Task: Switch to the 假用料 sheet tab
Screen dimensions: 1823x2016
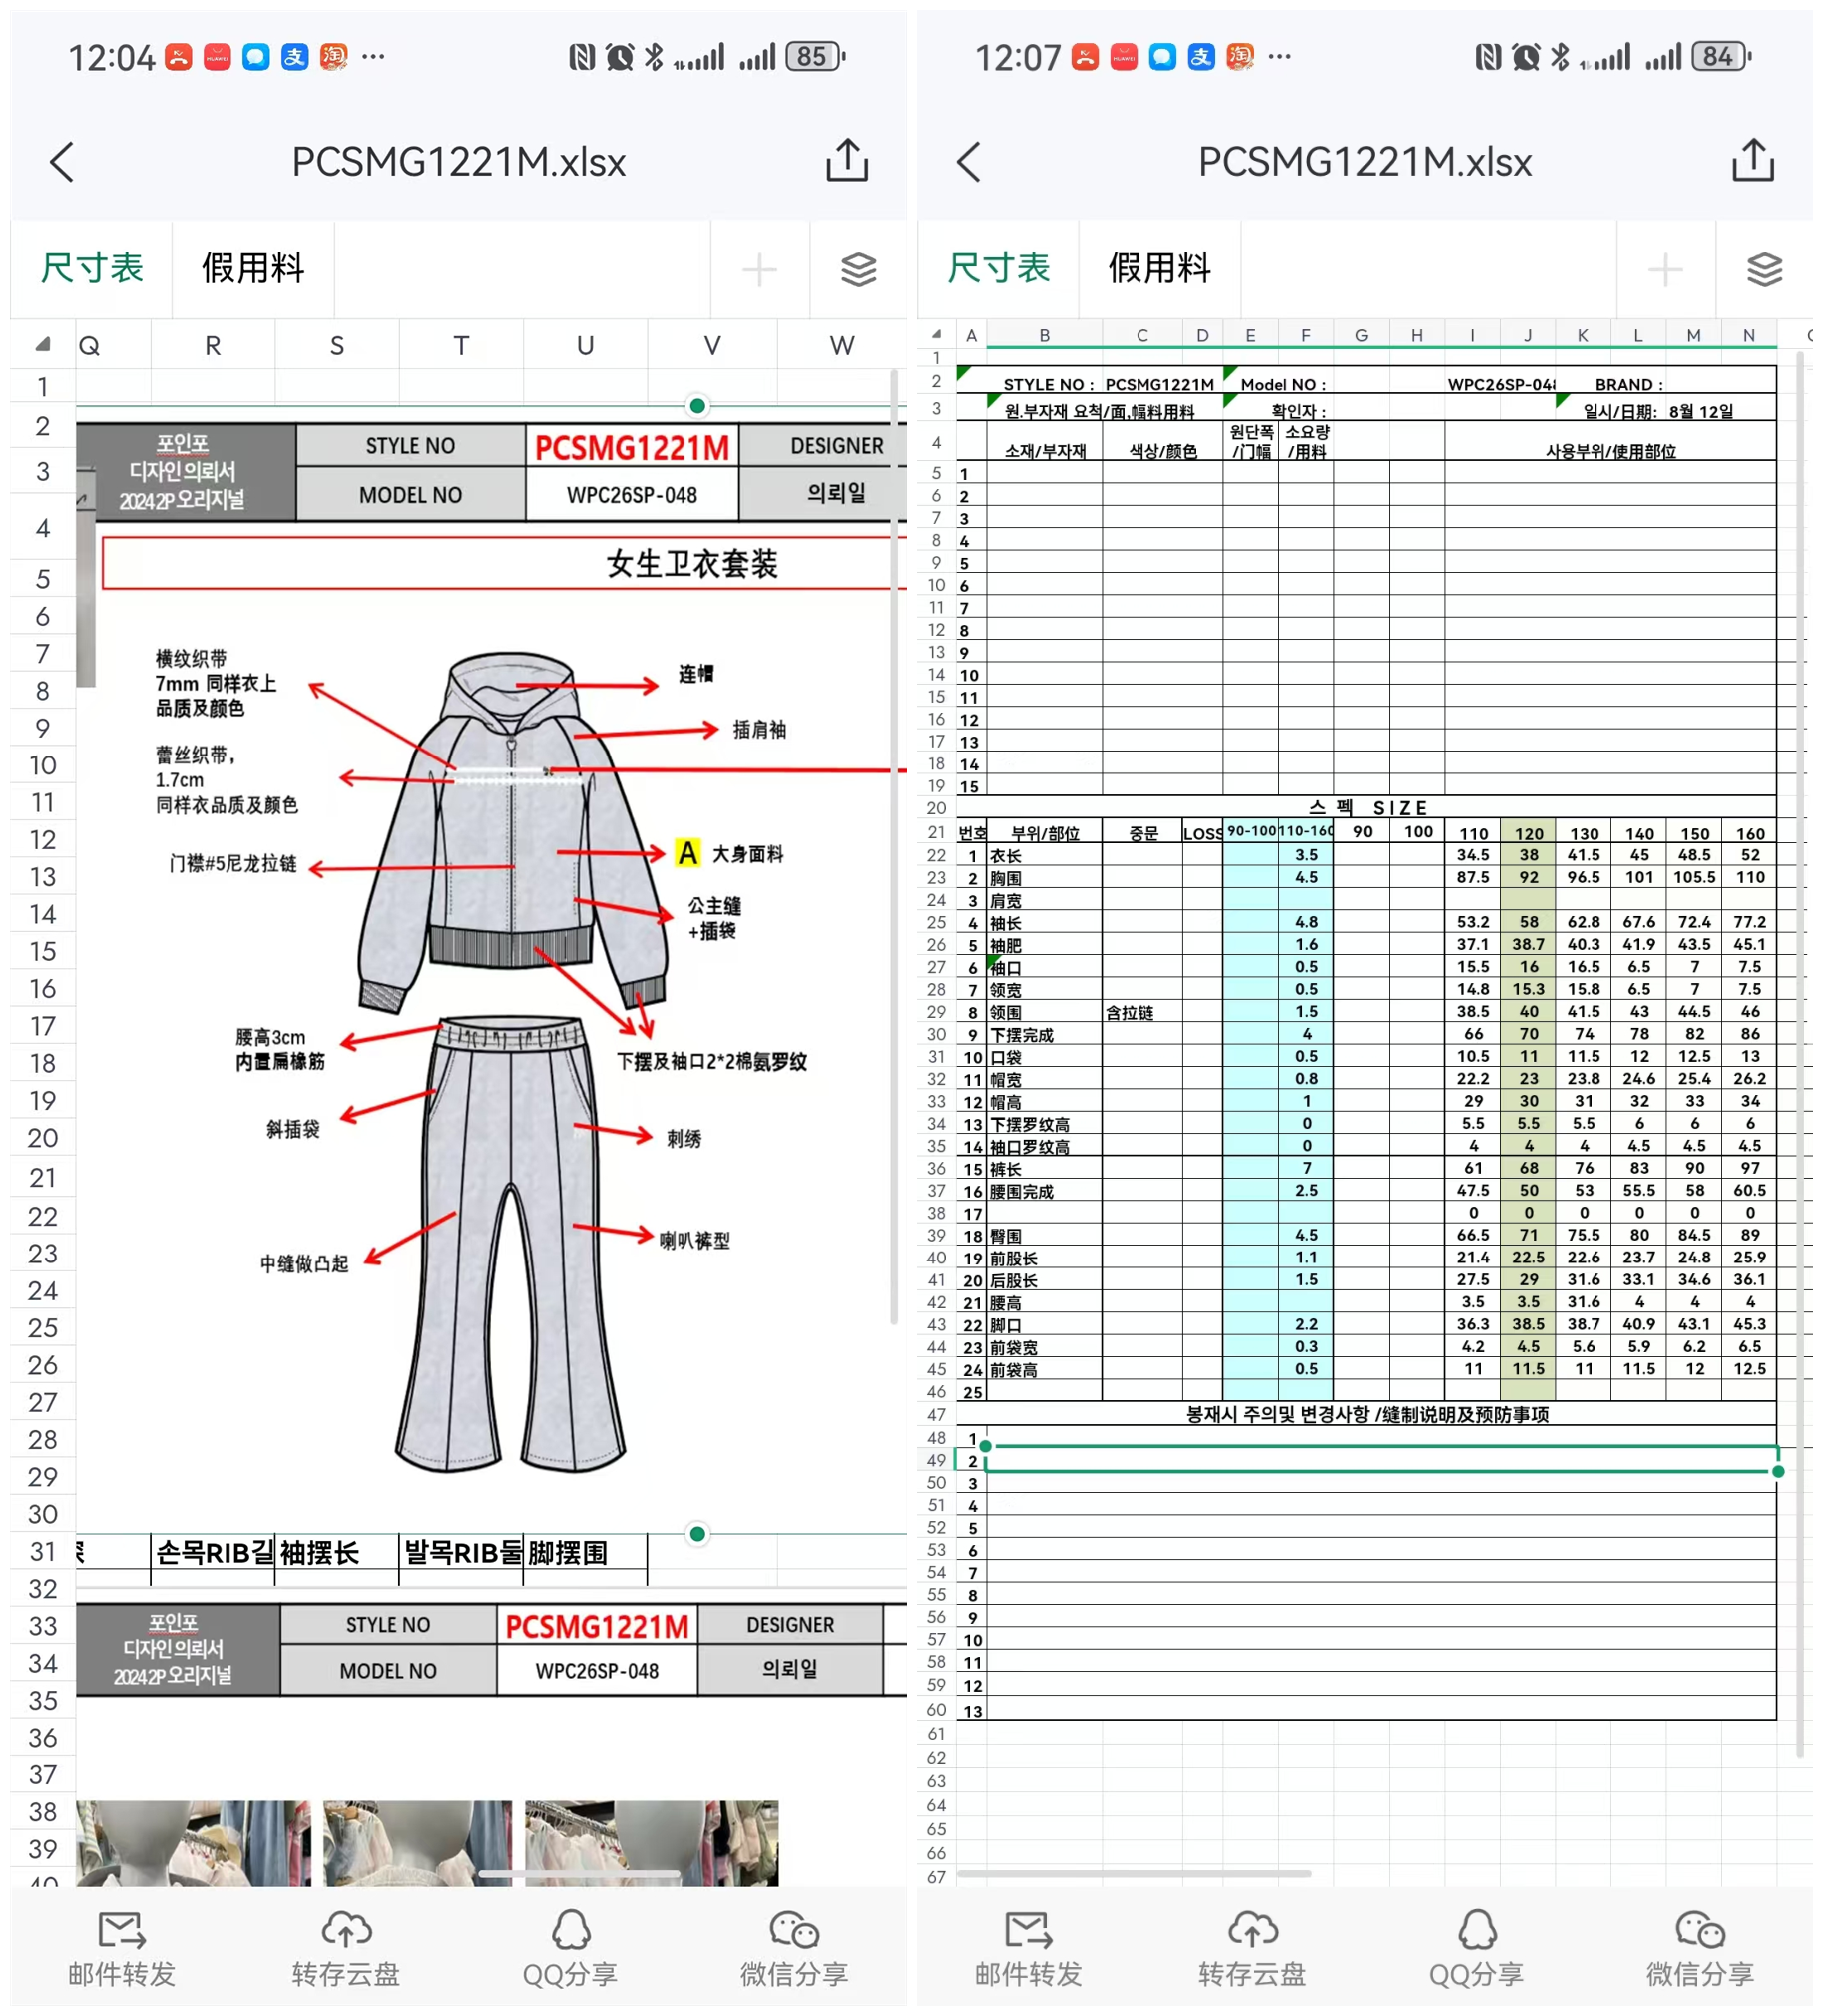Action: point(253,269)
